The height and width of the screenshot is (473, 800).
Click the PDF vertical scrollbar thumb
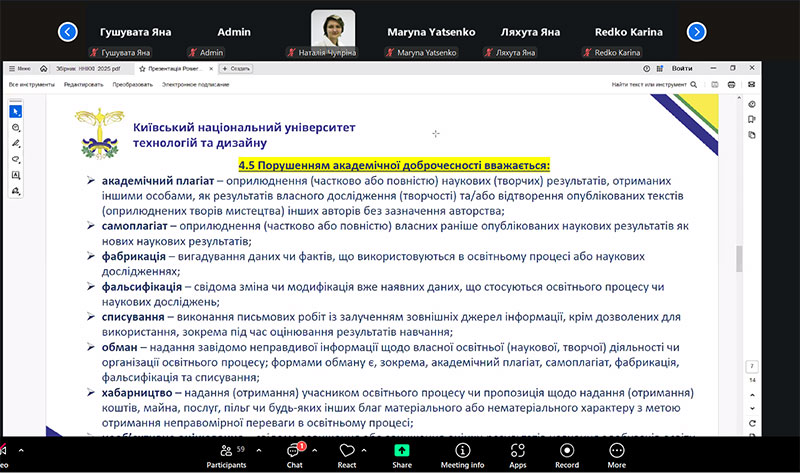click(x=738, y=257)
